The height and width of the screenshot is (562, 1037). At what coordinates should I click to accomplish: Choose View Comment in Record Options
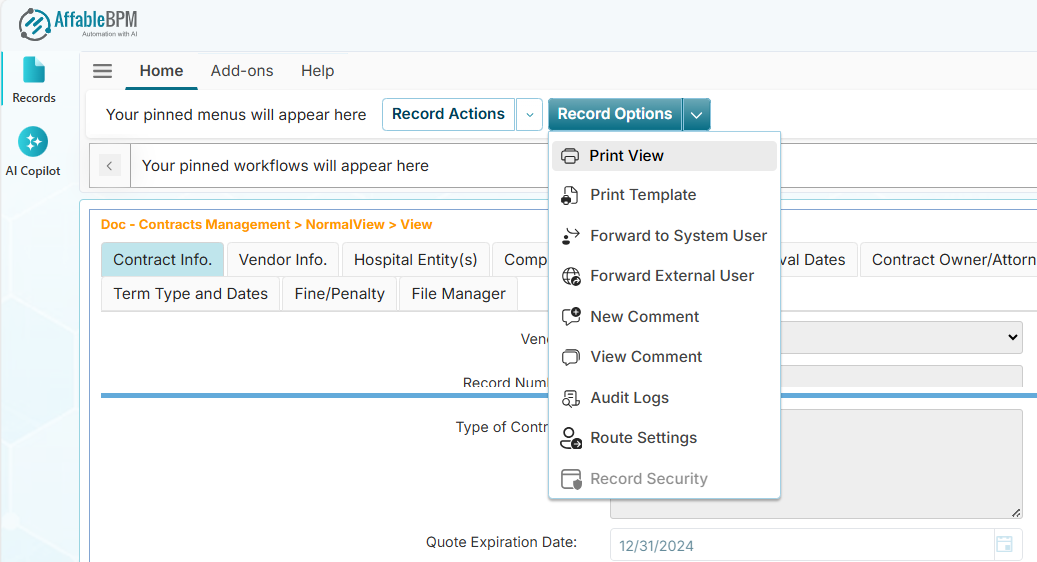(x=646, y=357)
